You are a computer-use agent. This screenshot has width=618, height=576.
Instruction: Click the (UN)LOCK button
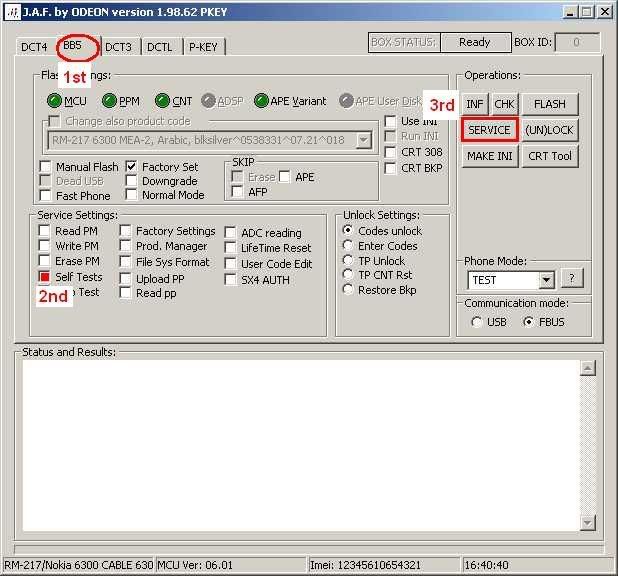pyautogui.click(x=550, y=130)
